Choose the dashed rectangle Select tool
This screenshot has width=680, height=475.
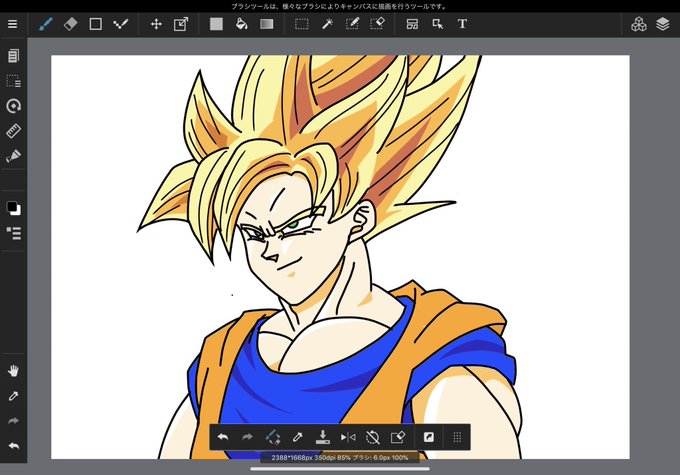pos(301,24)
